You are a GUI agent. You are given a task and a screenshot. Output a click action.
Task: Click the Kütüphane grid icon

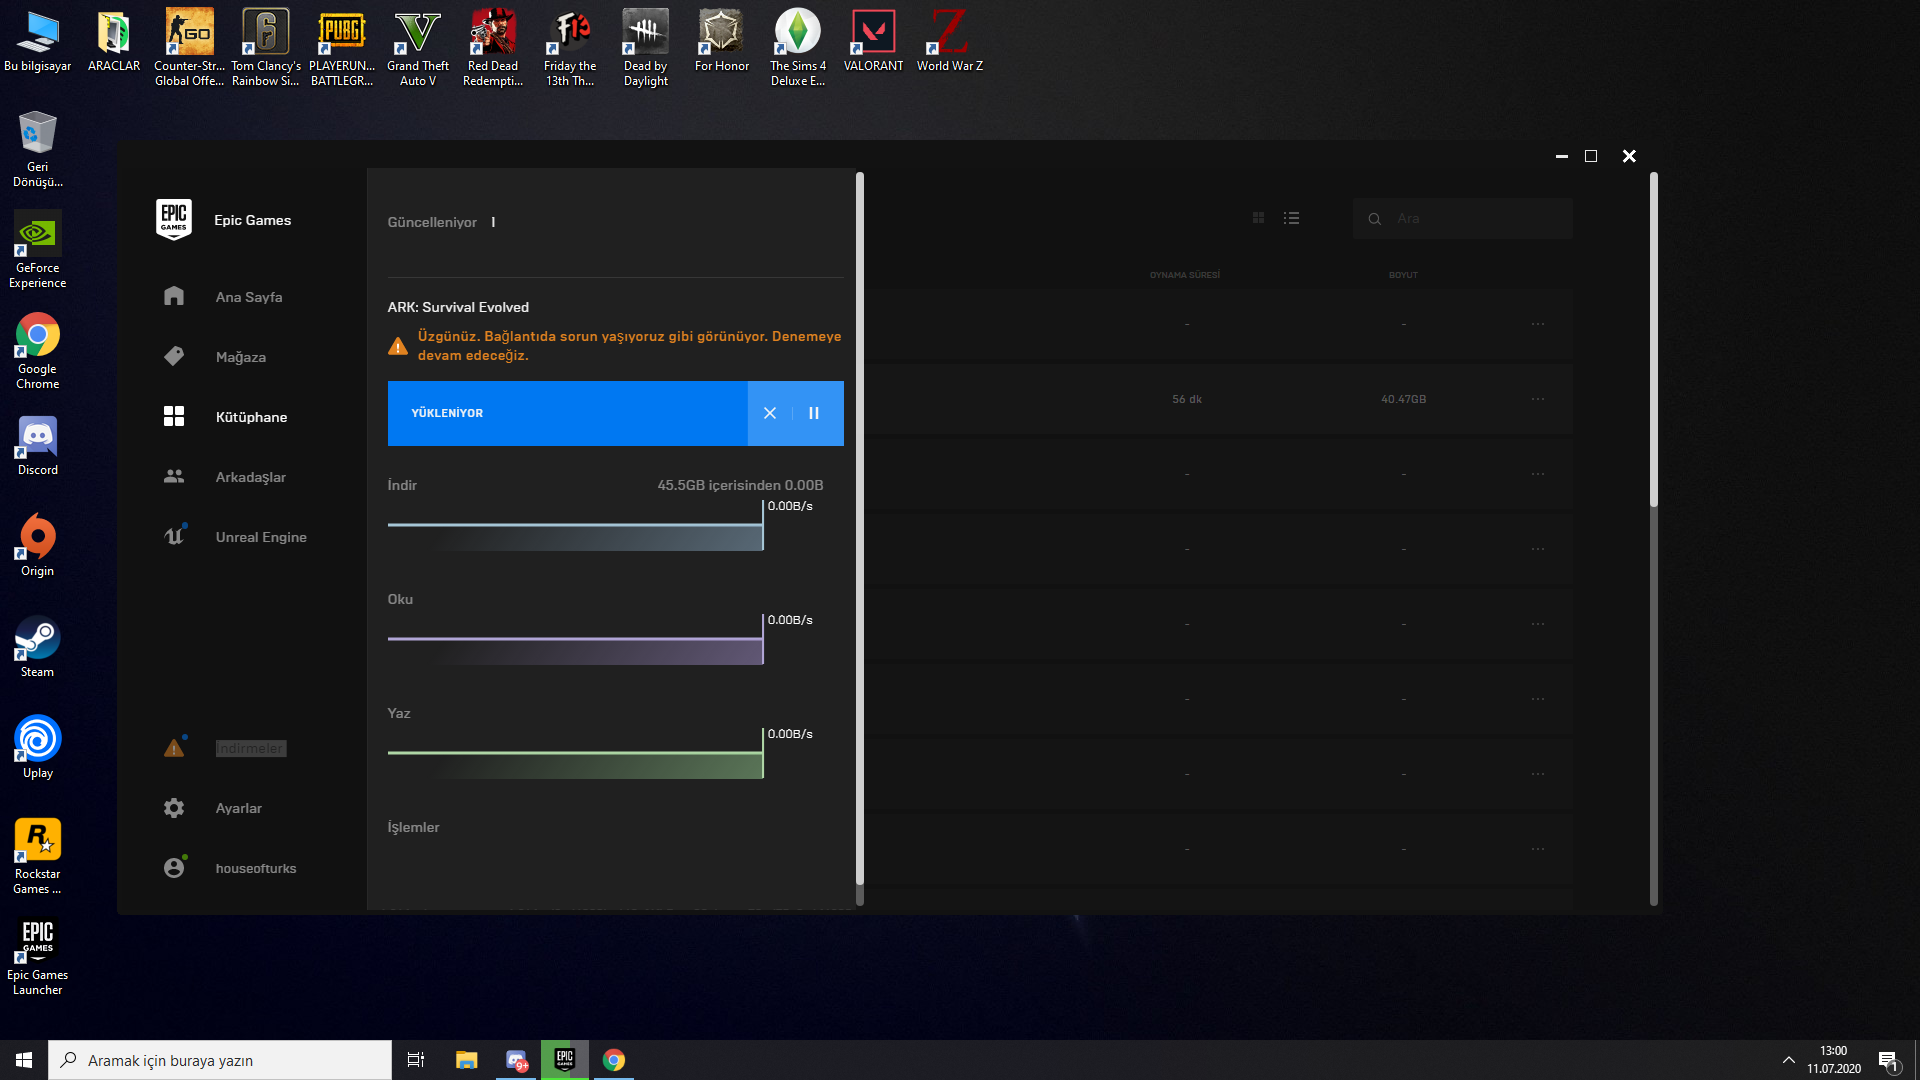pyautogui.click(x=174, y=416)
